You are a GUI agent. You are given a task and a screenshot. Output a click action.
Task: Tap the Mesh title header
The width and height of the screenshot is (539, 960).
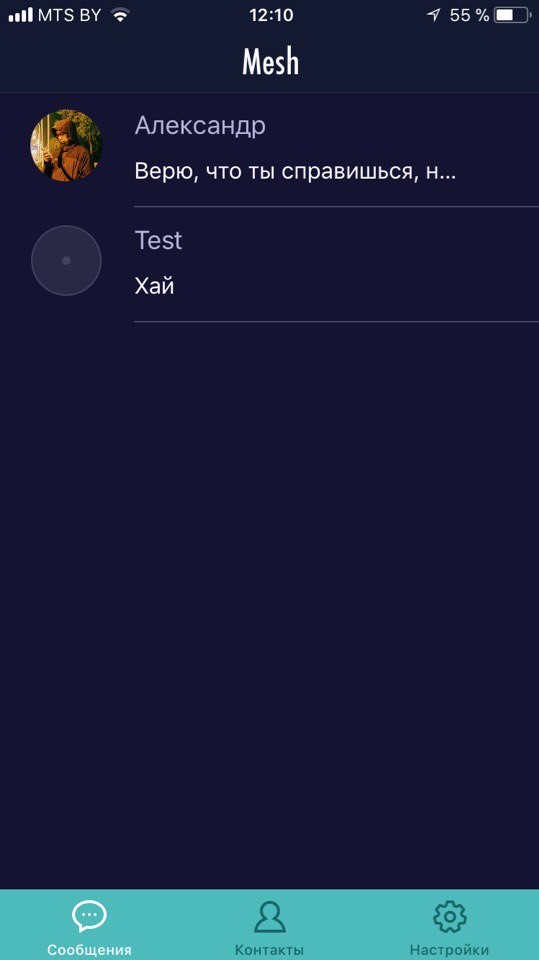(270, 62)
